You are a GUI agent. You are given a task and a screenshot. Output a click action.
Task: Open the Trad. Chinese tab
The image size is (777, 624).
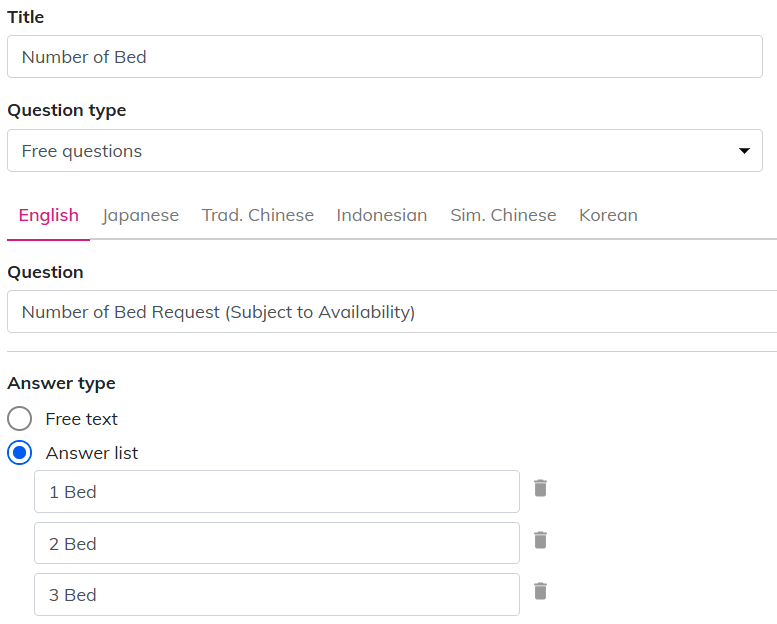coord(257,215)
